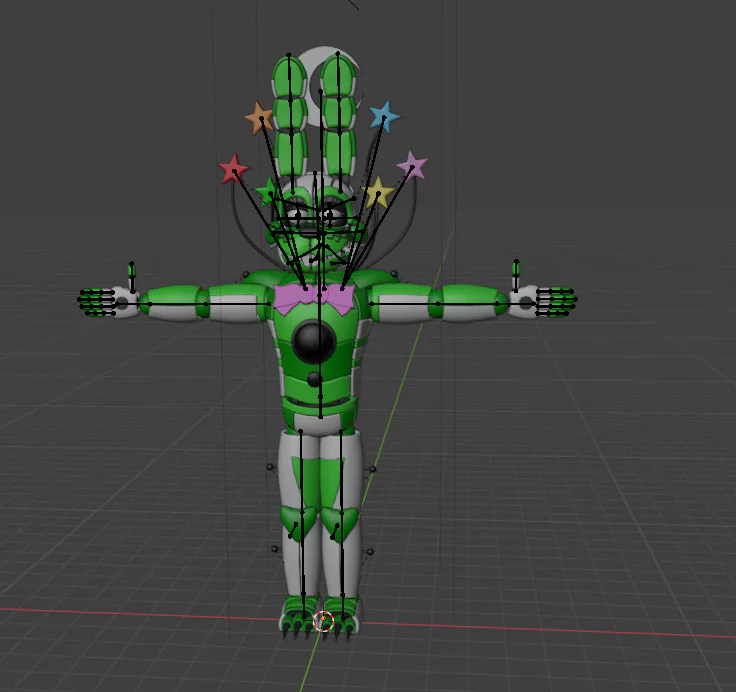This screenshot has width=736, height=692.
Task: Click the small black button below the chest sphere
Action: pos(314,378)
